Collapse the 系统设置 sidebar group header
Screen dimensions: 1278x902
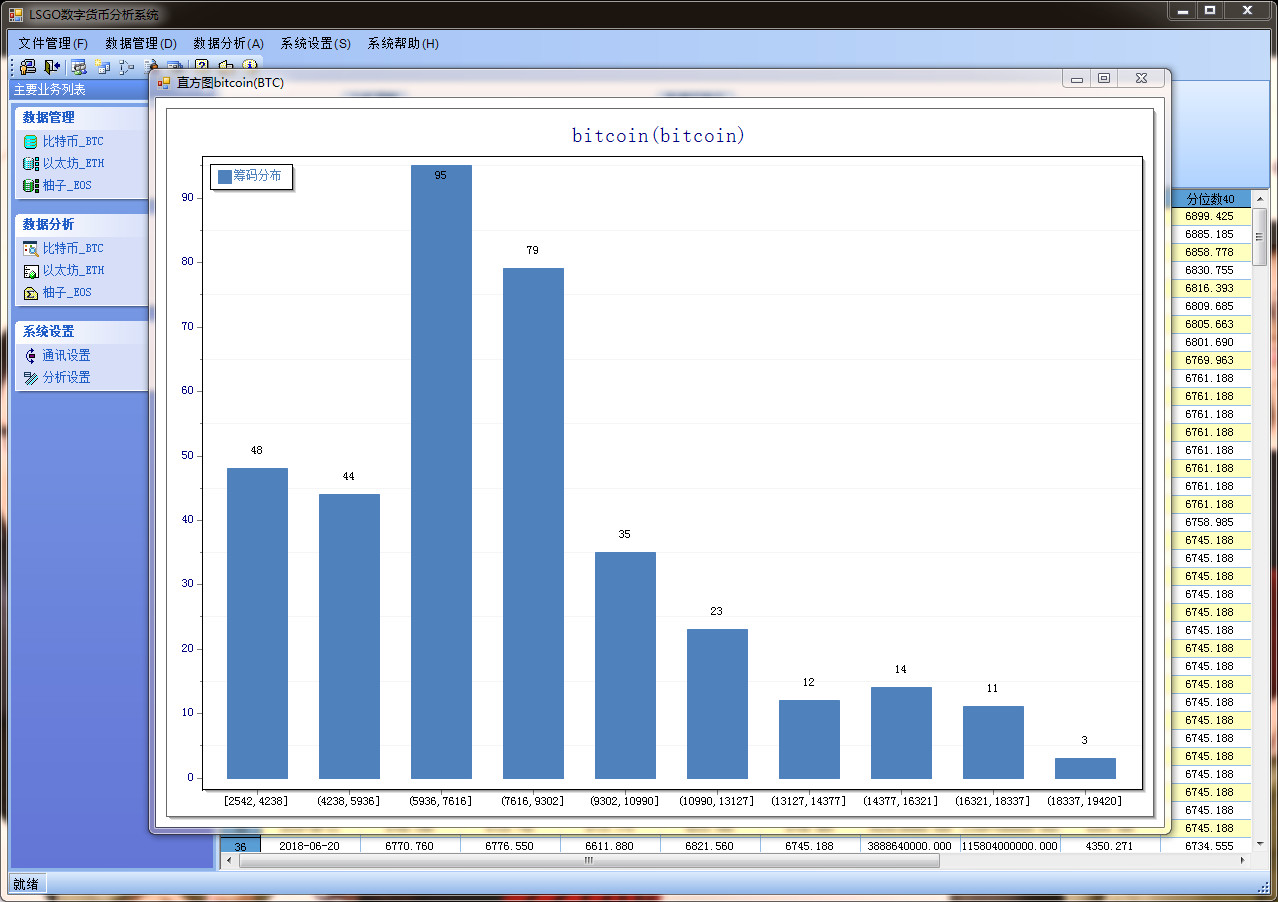(82, 331)
